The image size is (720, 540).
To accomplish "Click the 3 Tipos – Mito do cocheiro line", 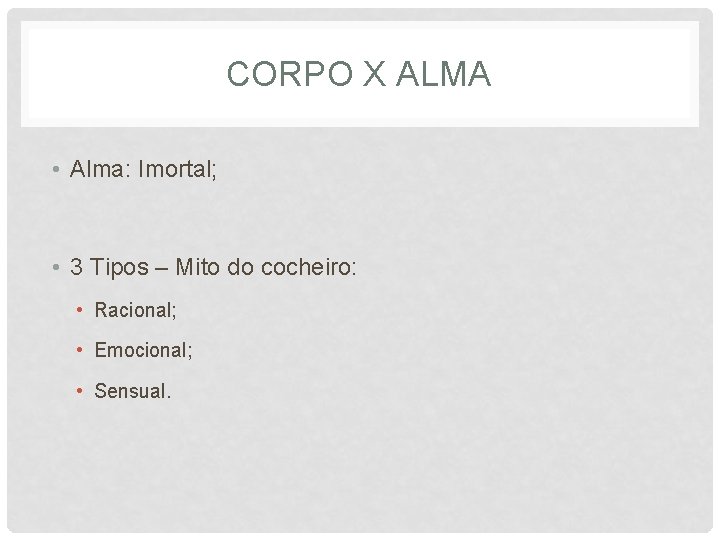I will (x=213, y=267).
